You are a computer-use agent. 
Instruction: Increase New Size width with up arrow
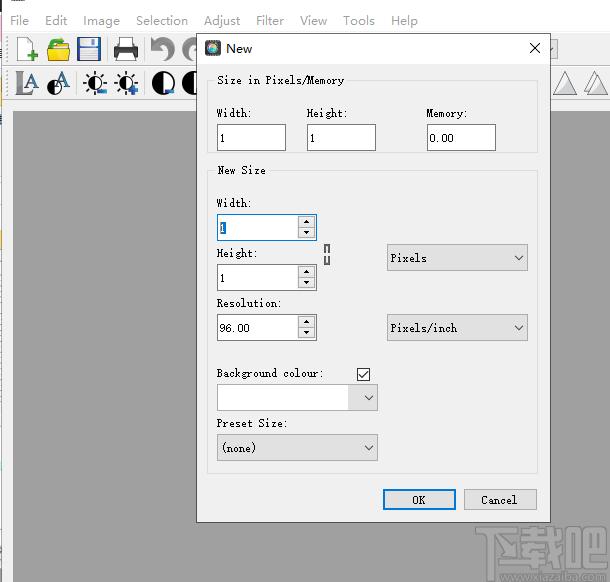(307, 222)
